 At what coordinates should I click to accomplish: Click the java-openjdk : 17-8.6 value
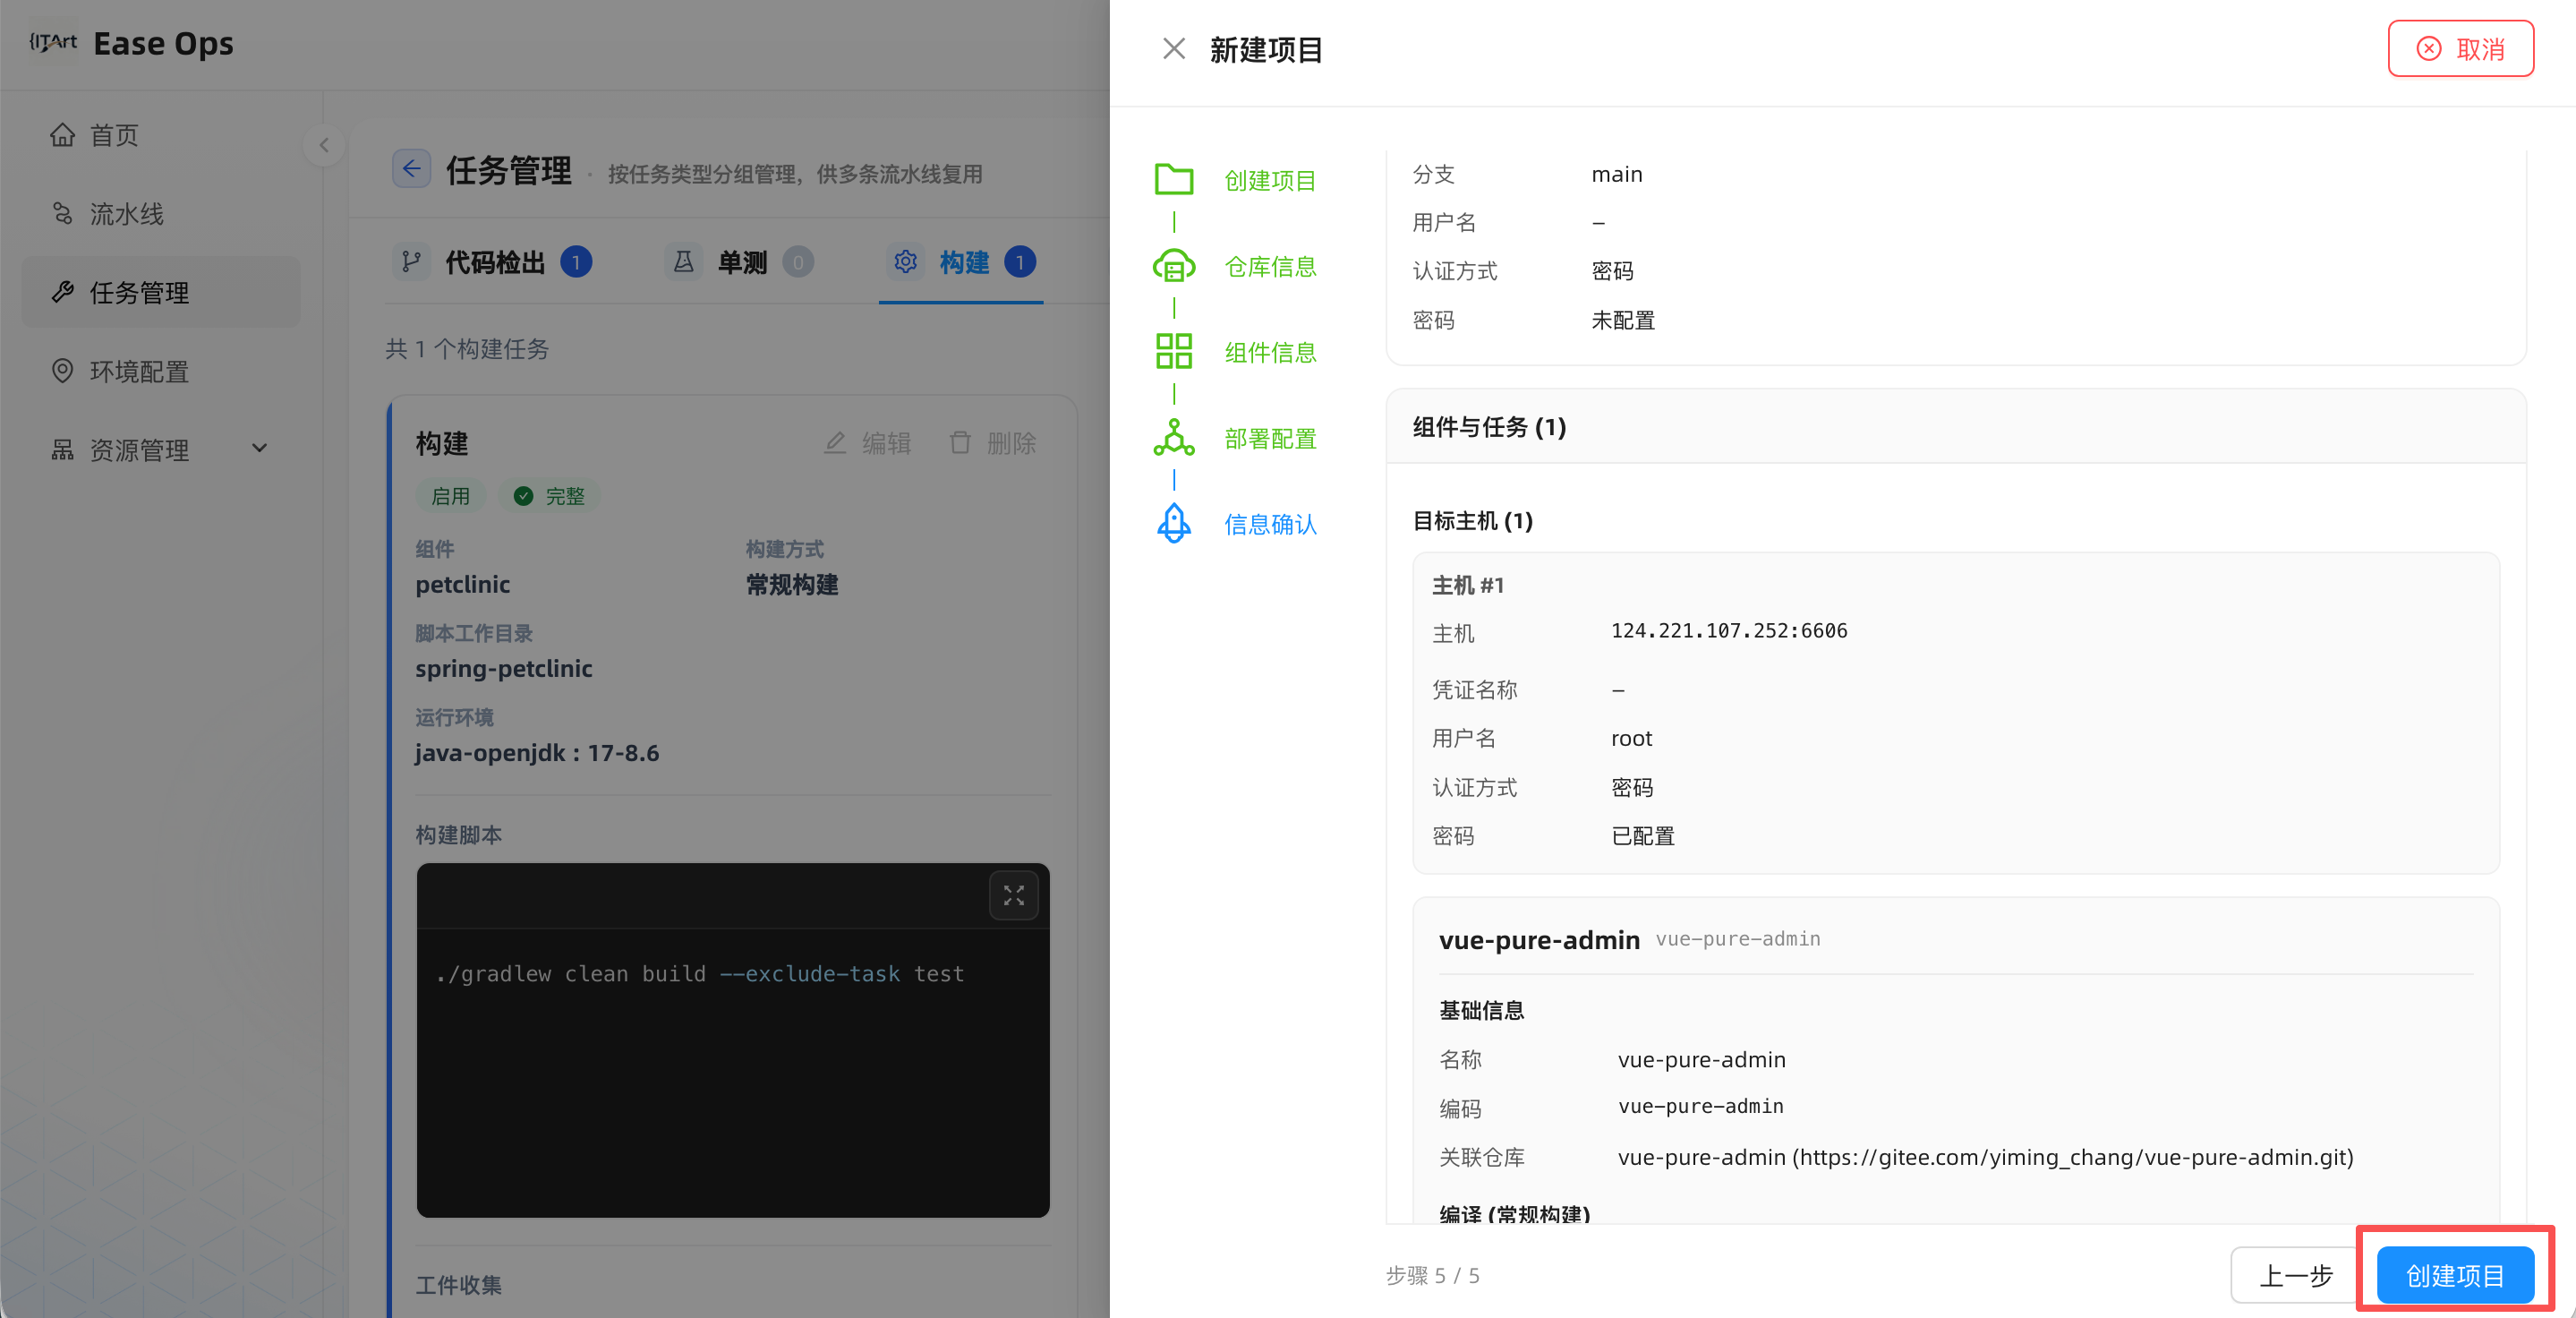(x=537, y=753)
